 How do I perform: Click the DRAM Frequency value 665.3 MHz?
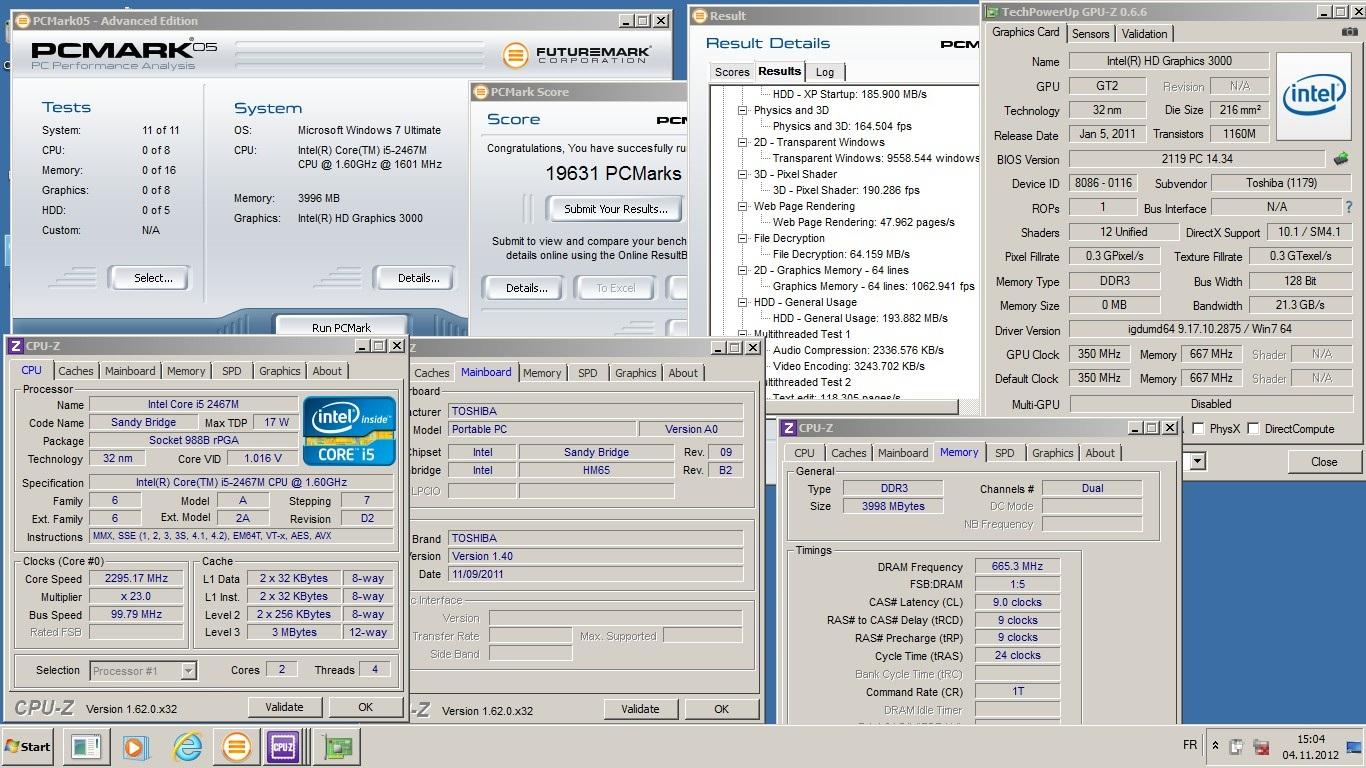point(1017,567)
